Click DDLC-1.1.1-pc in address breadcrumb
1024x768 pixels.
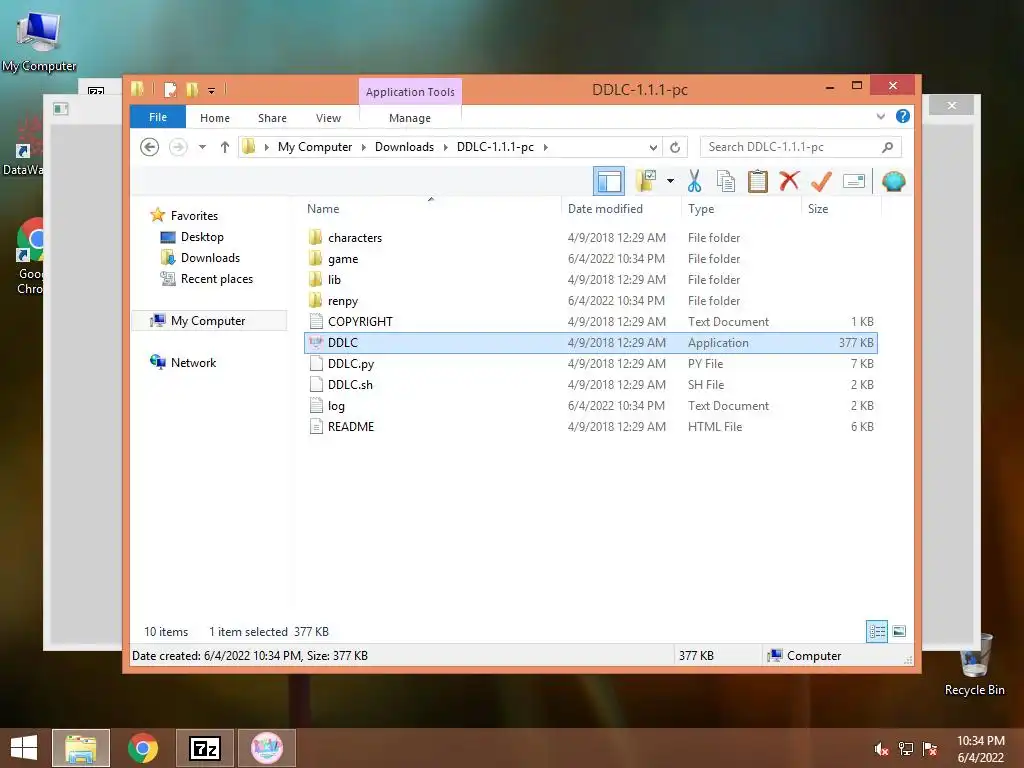click(495, 147)
